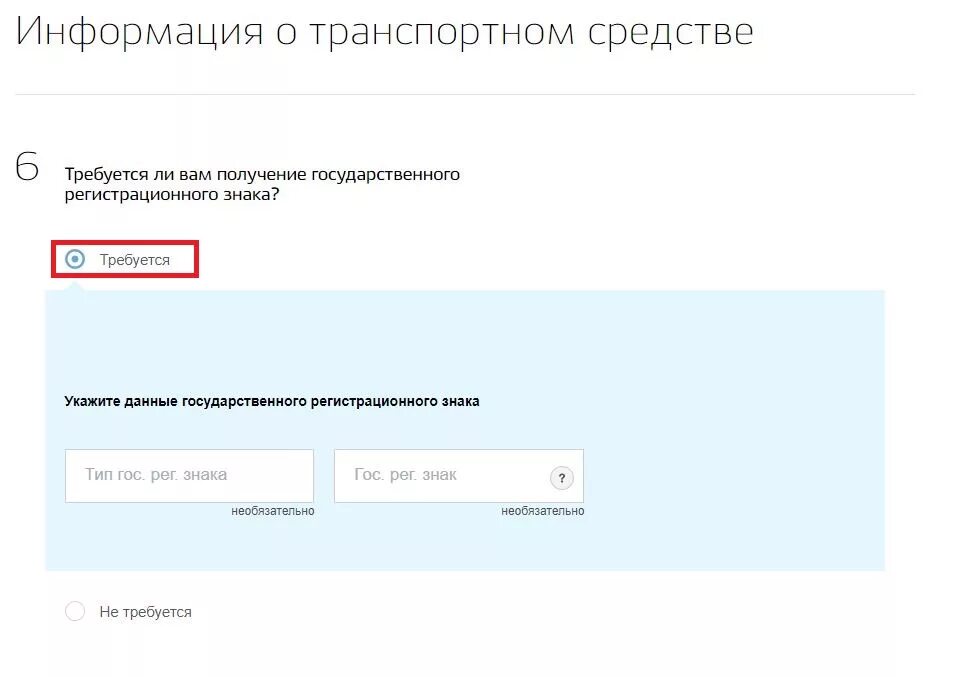Click the "Укажите данные государственного регистрационного знака" label
Screen dimensions: 960x677
pyautogui.click(x=272, y=402)
